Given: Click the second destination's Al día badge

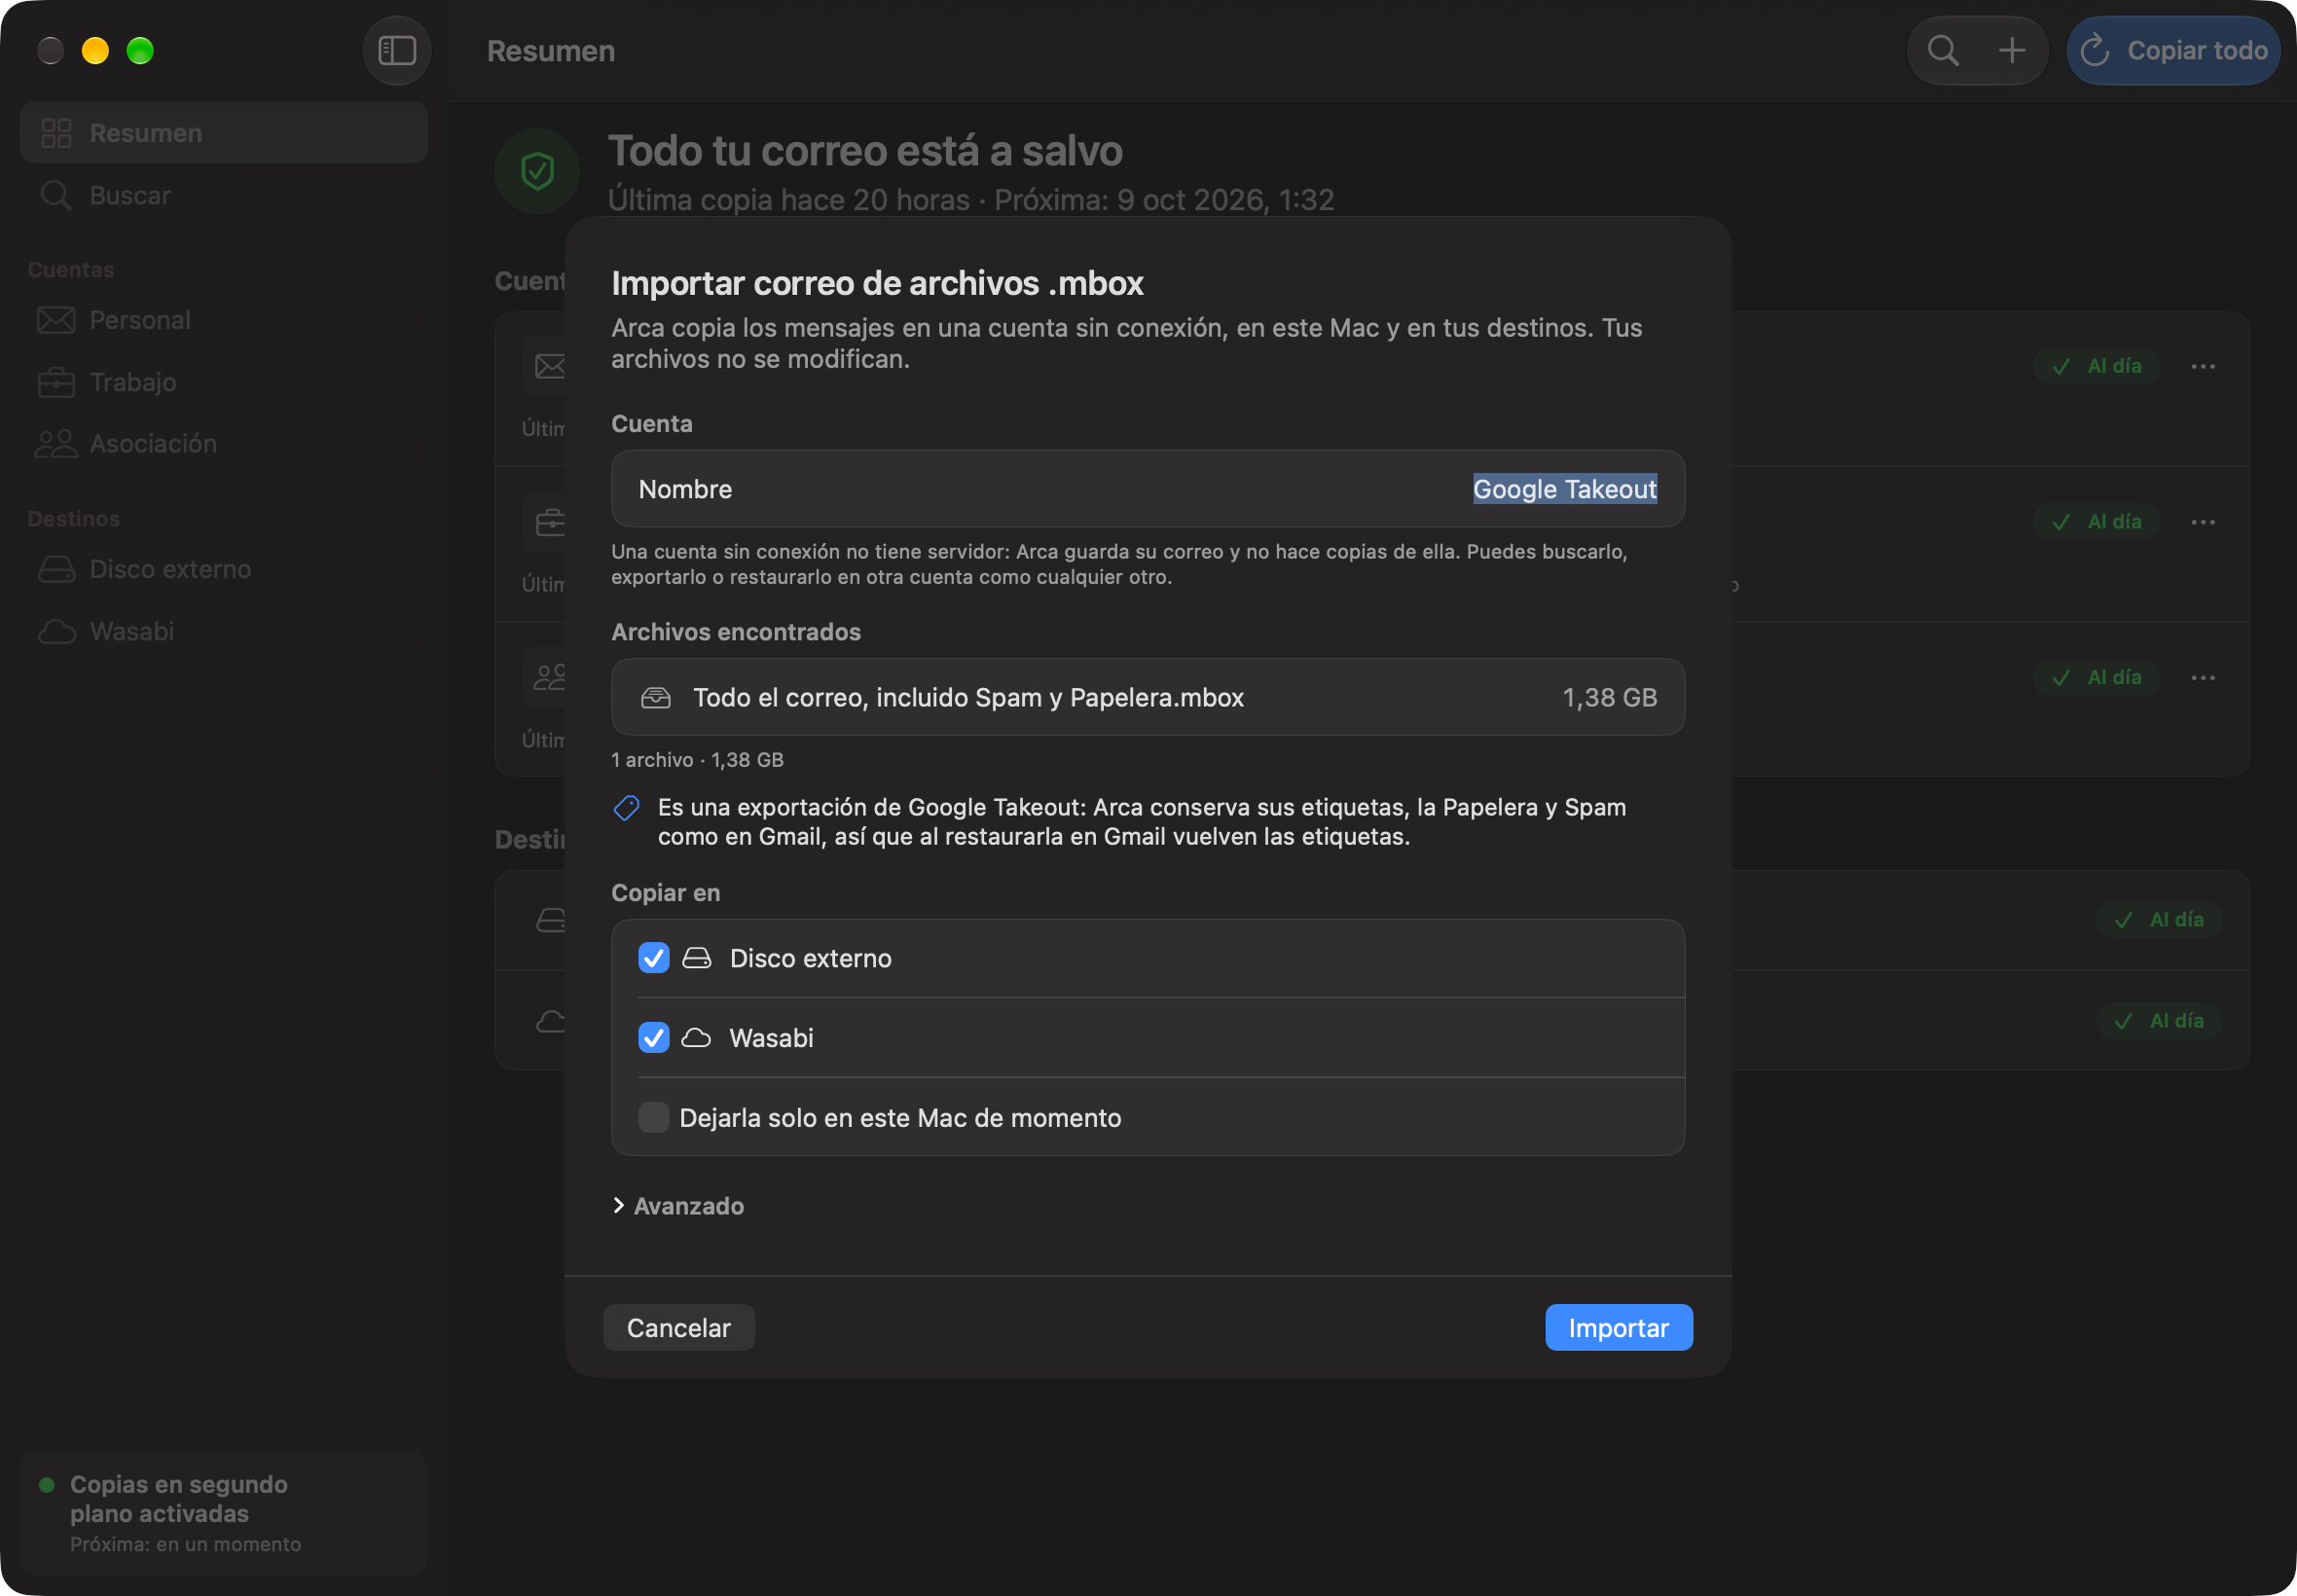Looking at the screenshot, I should (2159, 1021).
